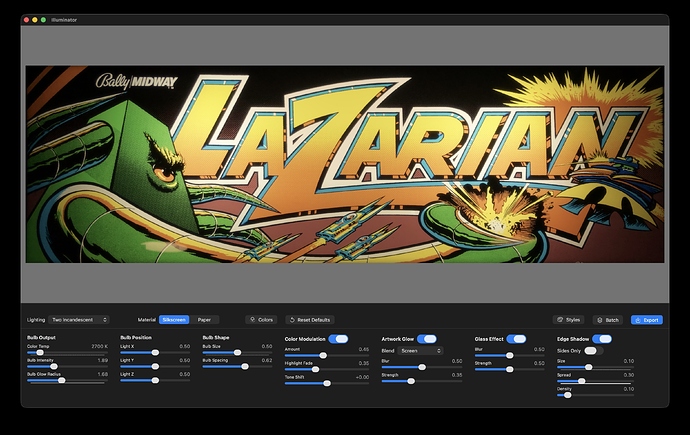Toggle off Color Modulation
690x435 pixels.
pos(338,339)
